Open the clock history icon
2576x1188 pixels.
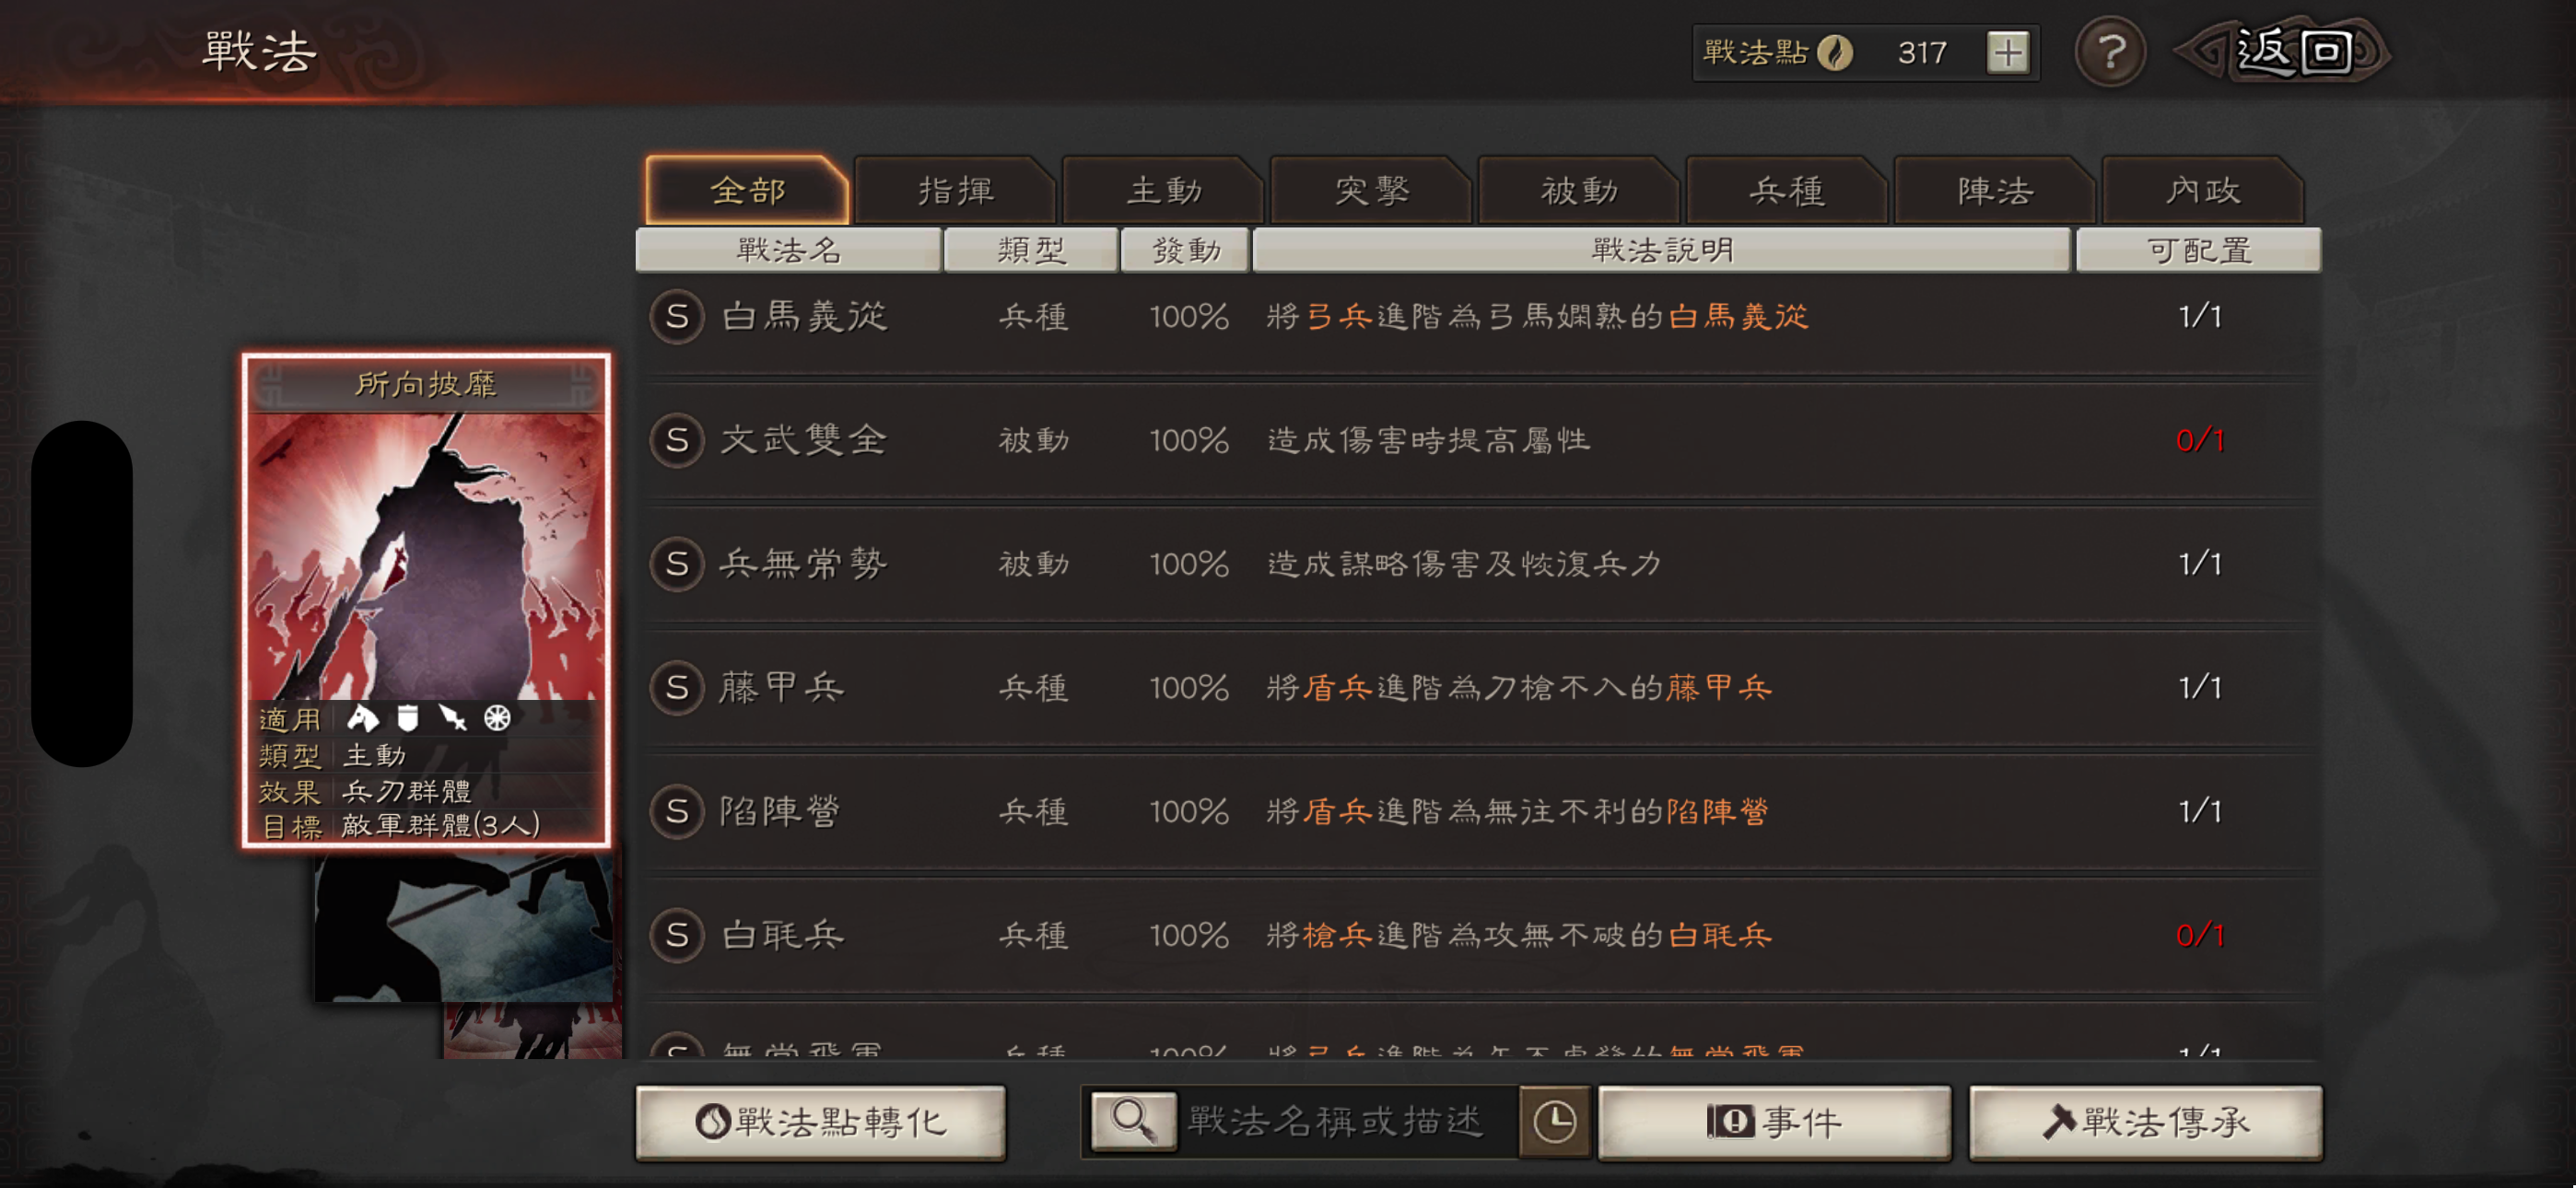[1555, 1122]
